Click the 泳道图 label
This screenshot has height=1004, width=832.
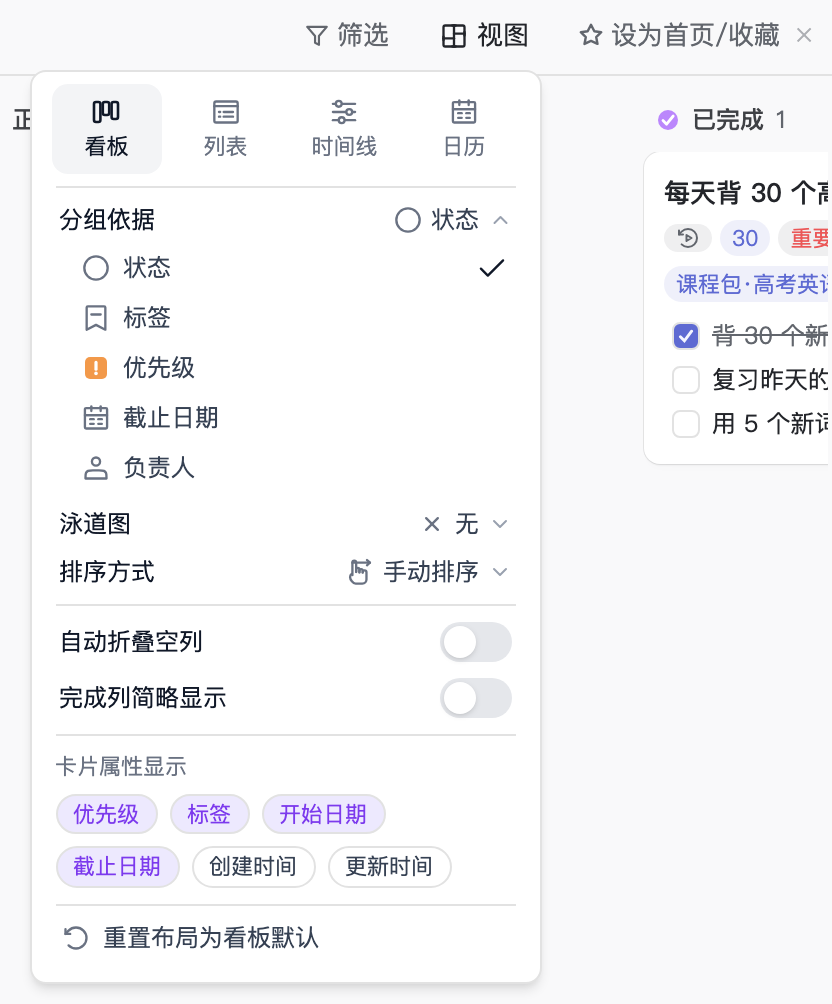pyautogui.click(x=95, y=524)
